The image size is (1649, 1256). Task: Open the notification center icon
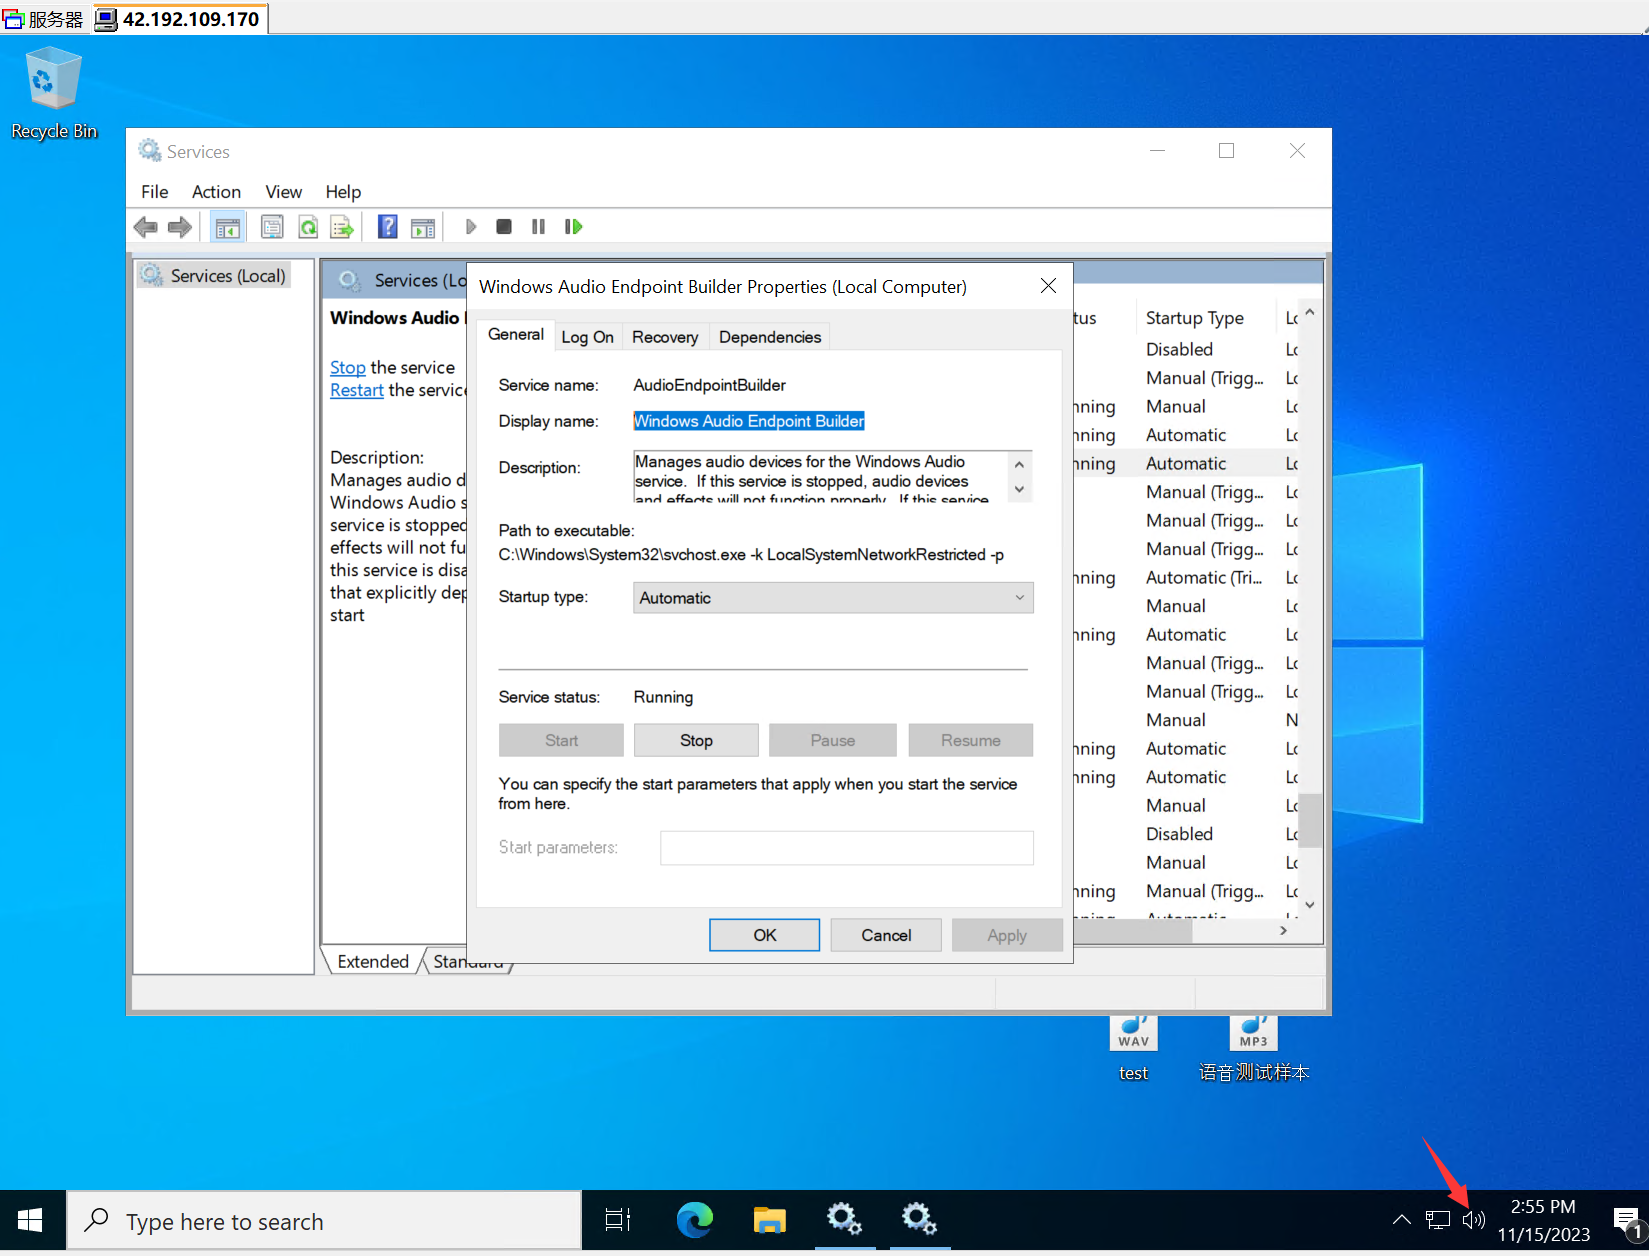click(x=1627, y=1221)
